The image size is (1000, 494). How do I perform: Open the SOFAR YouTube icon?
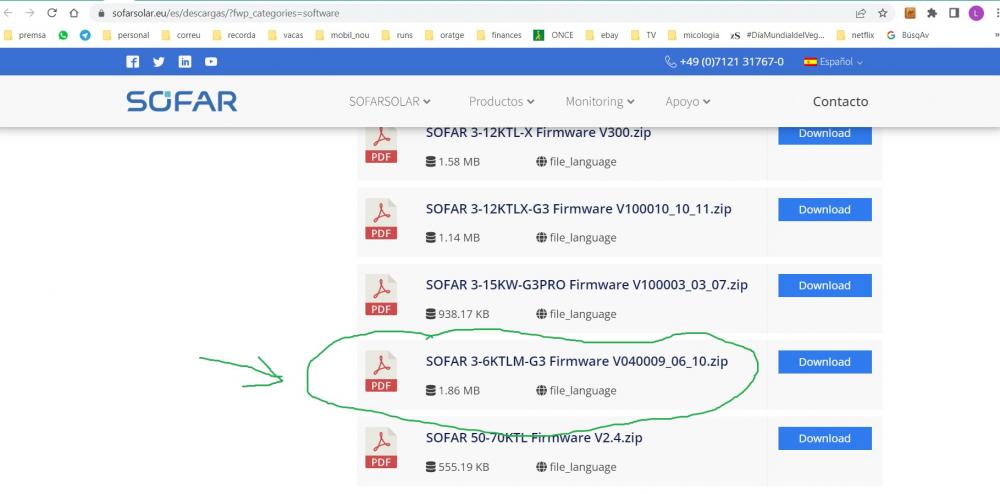click(x=211, y=62)
